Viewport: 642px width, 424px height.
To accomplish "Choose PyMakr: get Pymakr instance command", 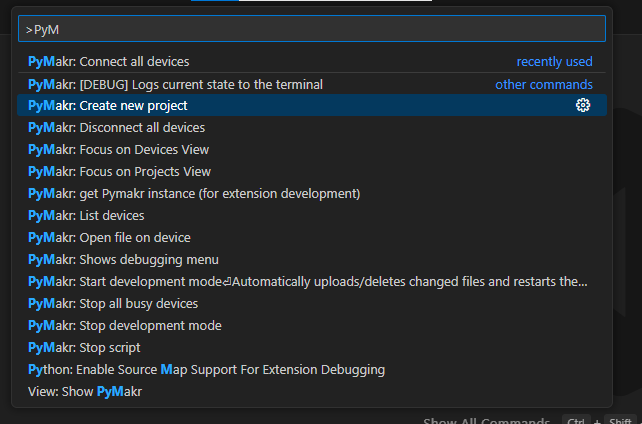I will pos(194,194).
